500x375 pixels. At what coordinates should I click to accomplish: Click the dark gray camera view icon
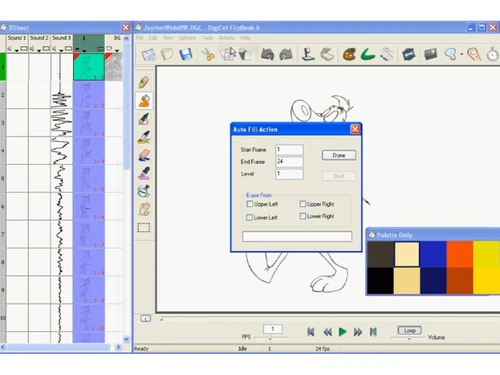(431, 54)
